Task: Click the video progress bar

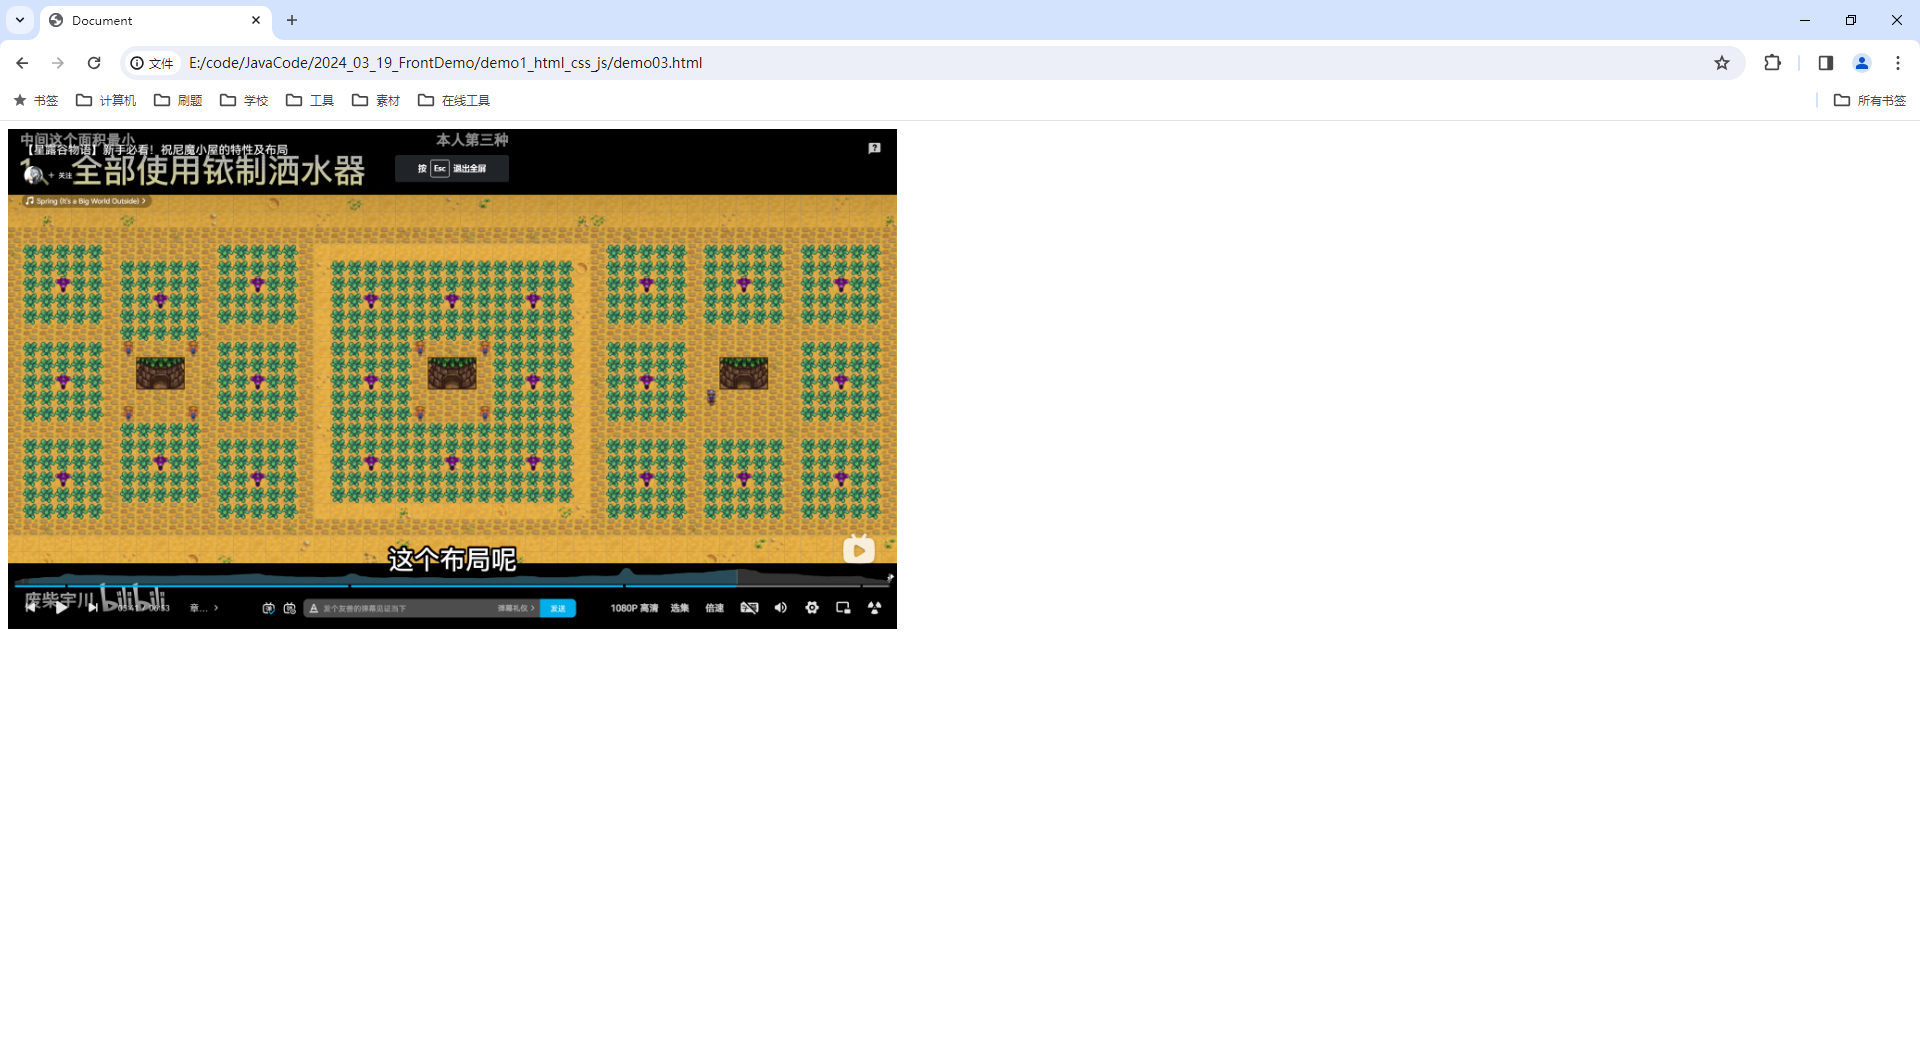Action: tap(452, 585)
